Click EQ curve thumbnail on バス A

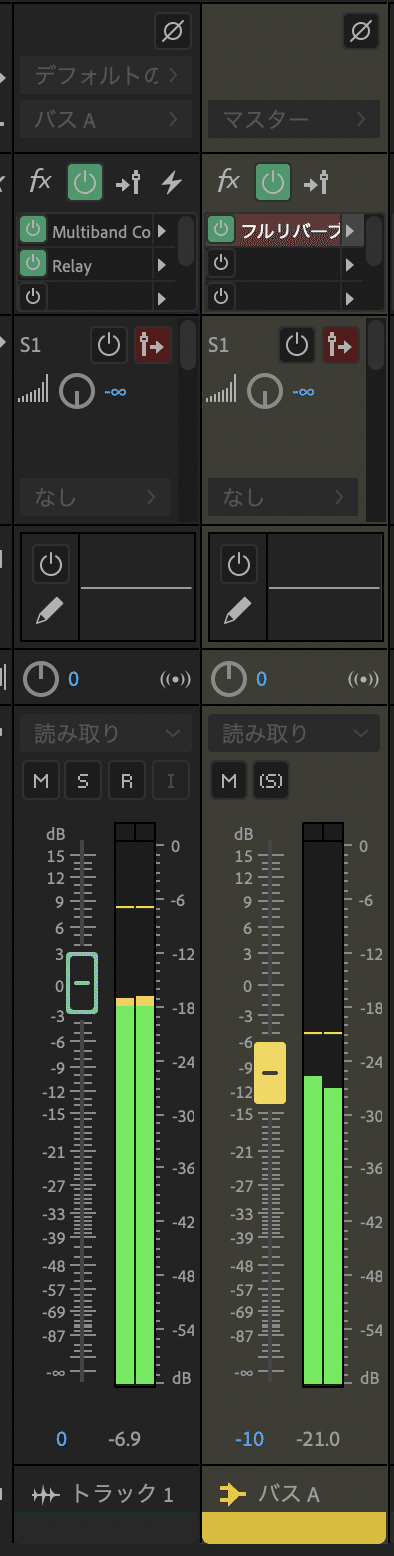coord(325,587)
